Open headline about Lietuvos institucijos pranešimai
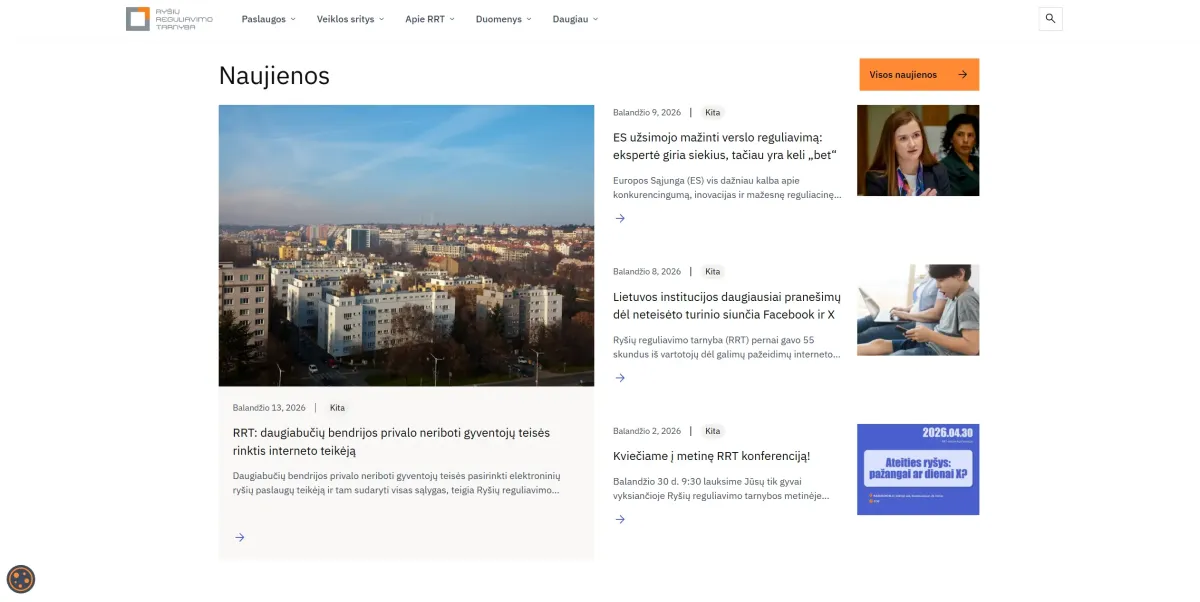 pyautogui.click(x=726, y=306)
